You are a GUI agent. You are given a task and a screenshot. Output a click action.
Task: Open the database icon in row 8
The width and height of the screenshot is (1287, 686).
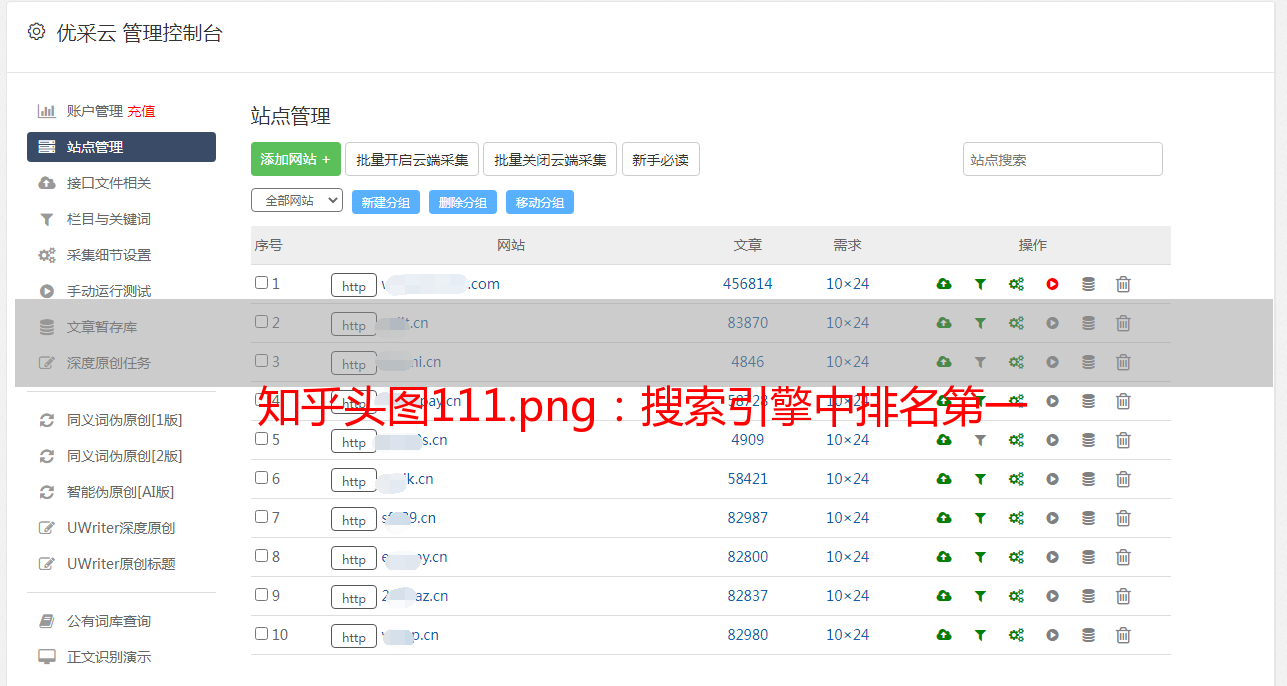tap(1088, 557)
